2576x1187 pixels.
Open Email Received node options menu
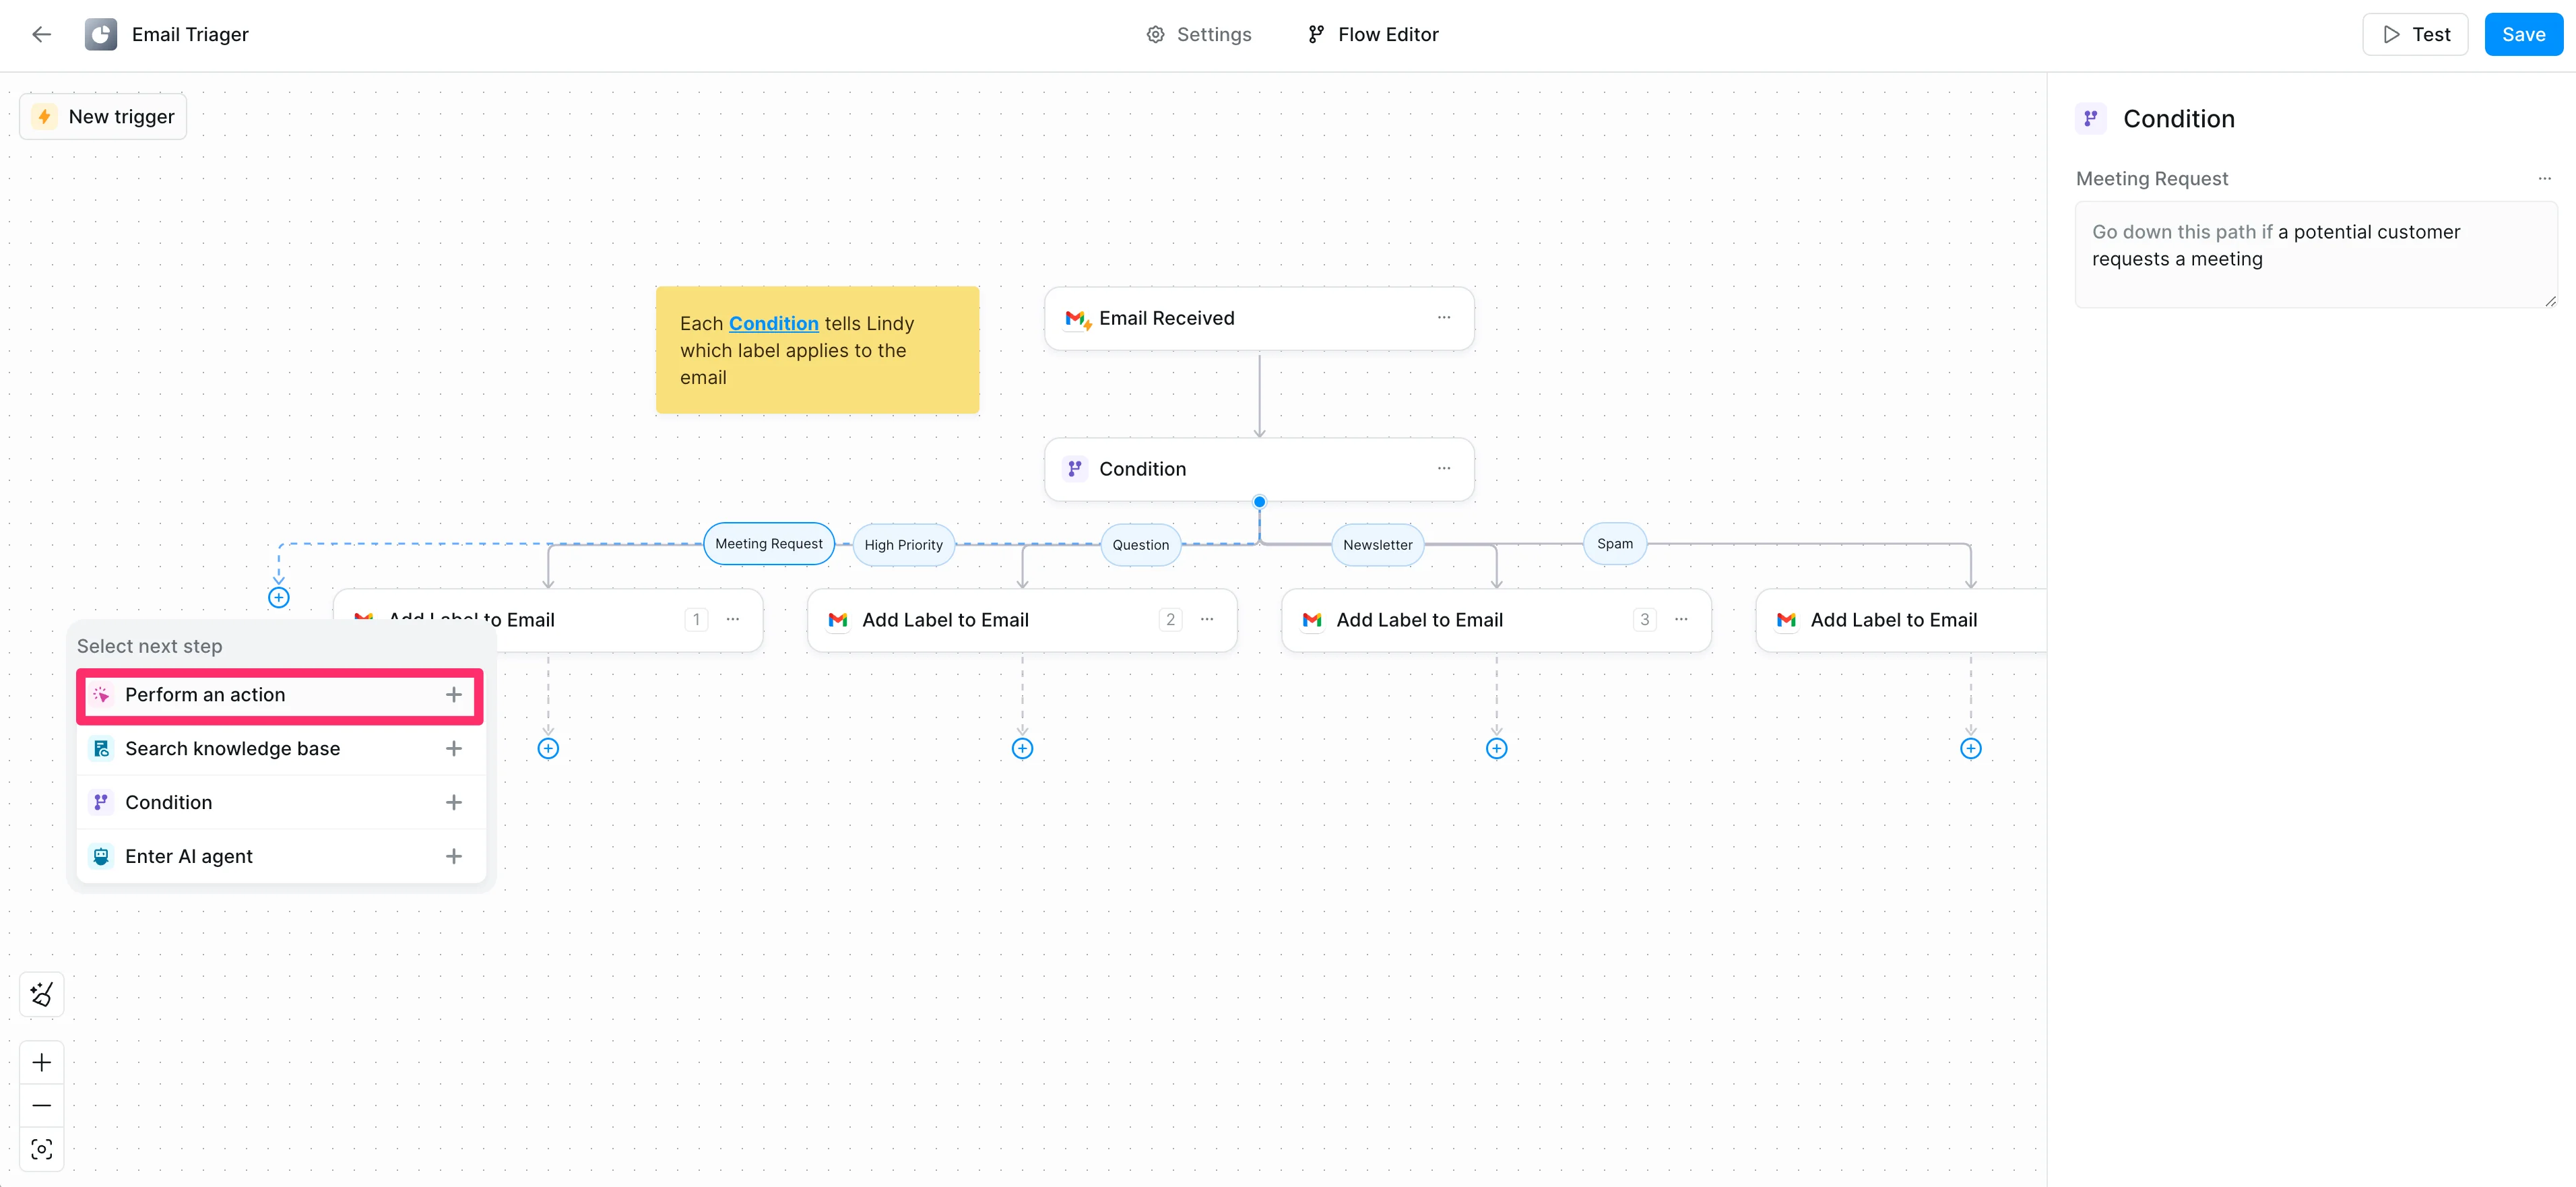point(1443,318)
